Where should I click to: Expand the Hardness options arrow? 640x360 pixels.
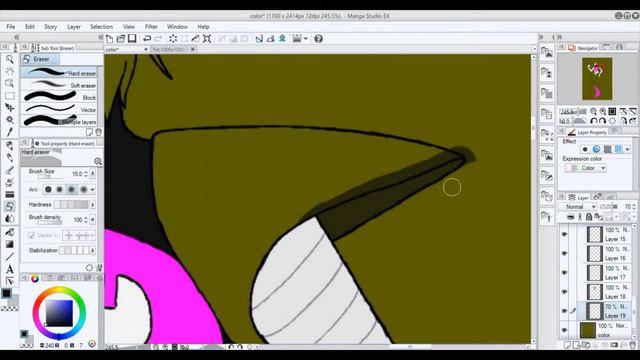point(93,204)
